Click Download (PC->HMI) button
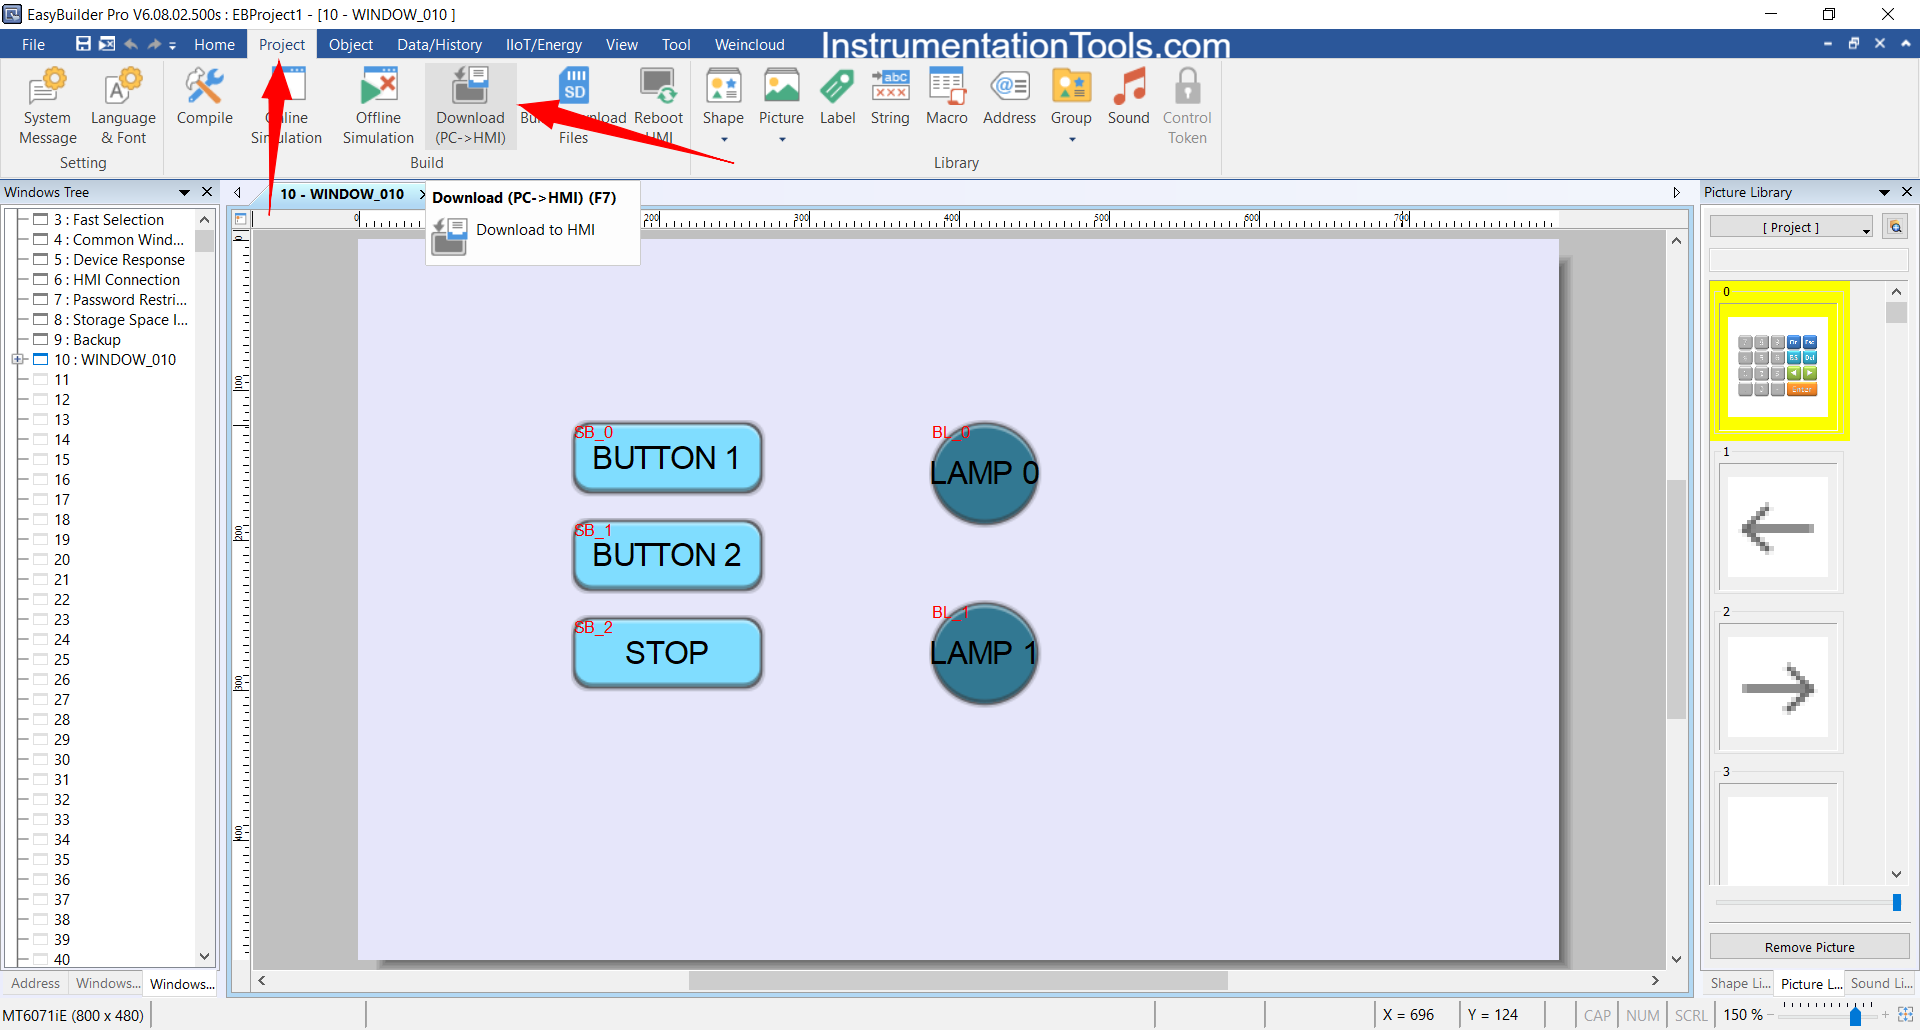1920x1030 pixels. pyautogui.click(x=470, y=106)
